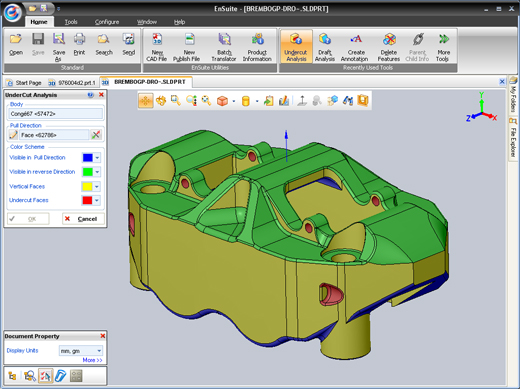
Task: Open Product Information tool
Action: tap(257, 47)
